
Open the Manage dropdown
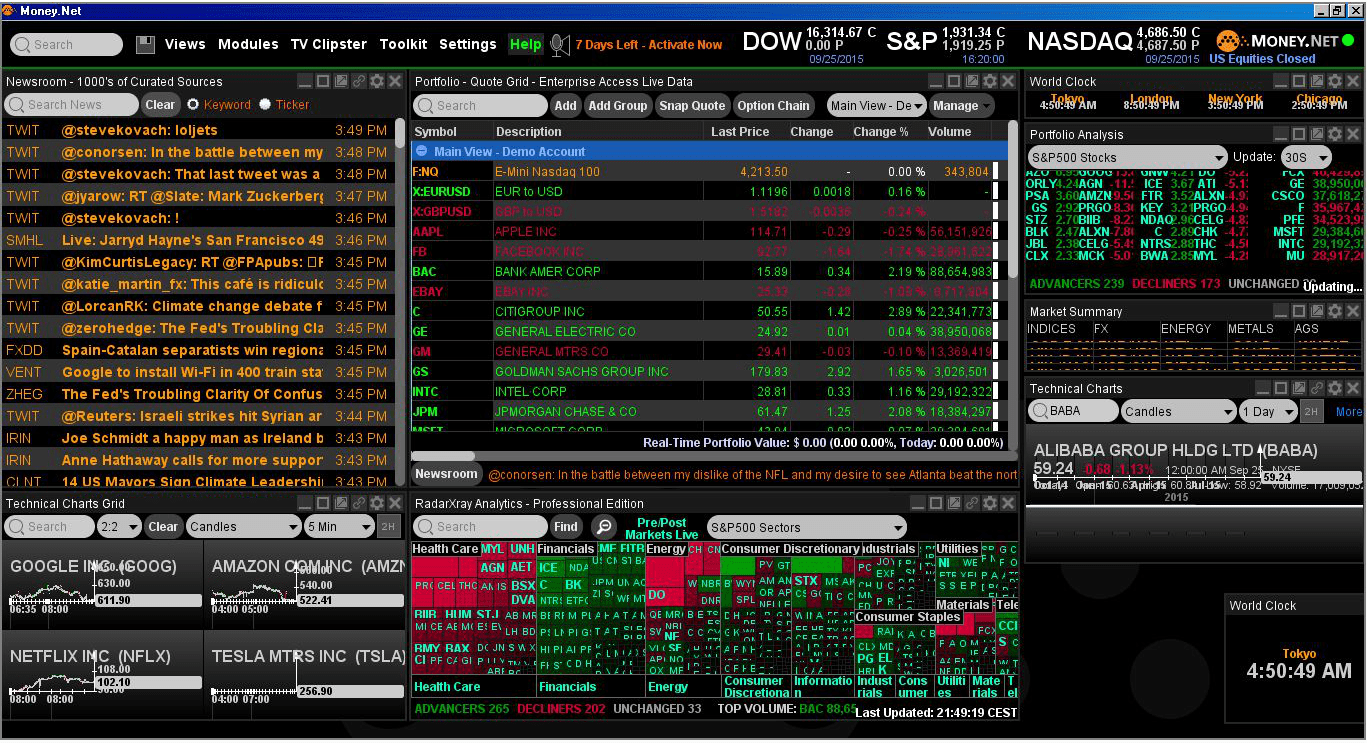pos(961,105)
